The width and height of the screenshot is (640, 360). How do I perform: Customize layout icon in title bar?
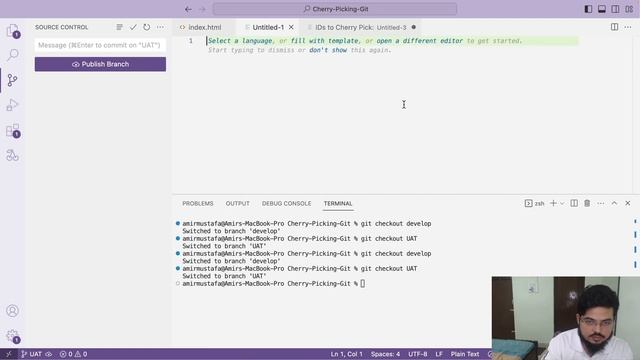coord(629,9)
